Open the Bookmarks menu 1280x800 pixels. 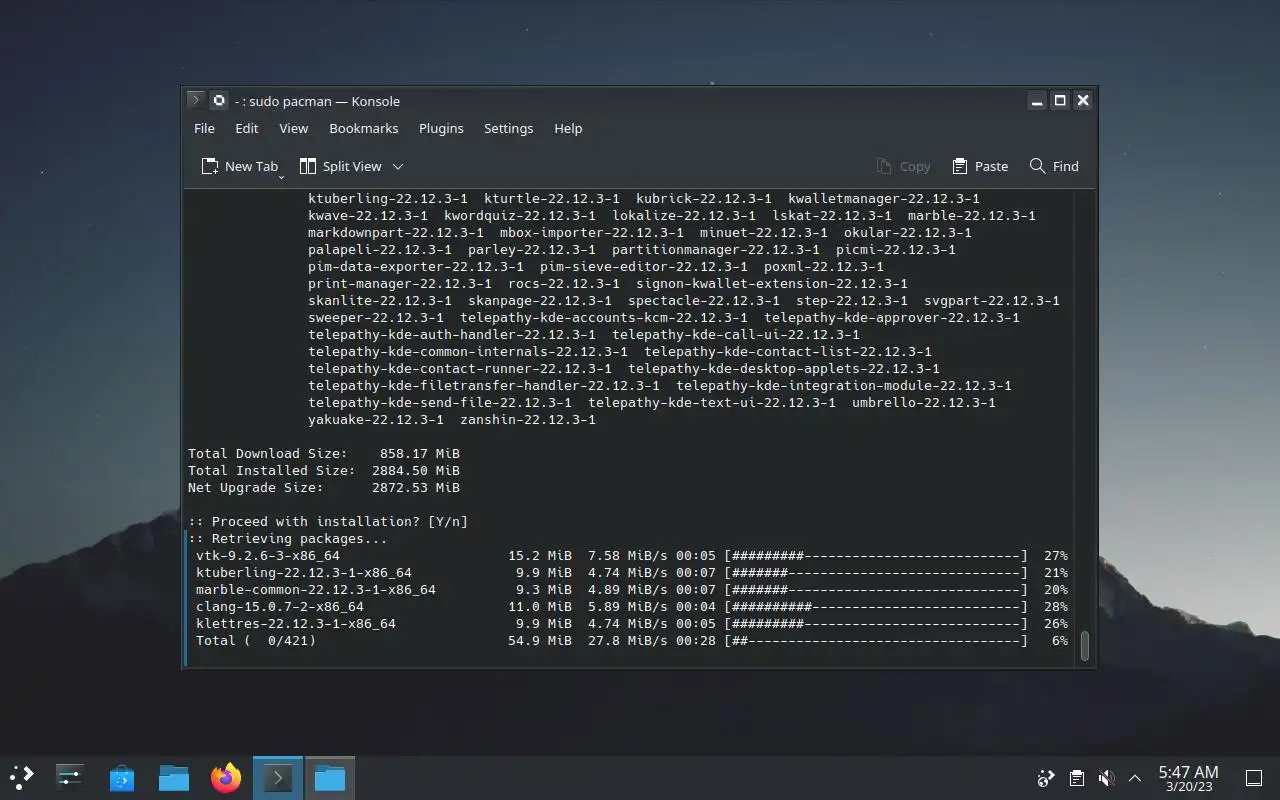(364, 128)
